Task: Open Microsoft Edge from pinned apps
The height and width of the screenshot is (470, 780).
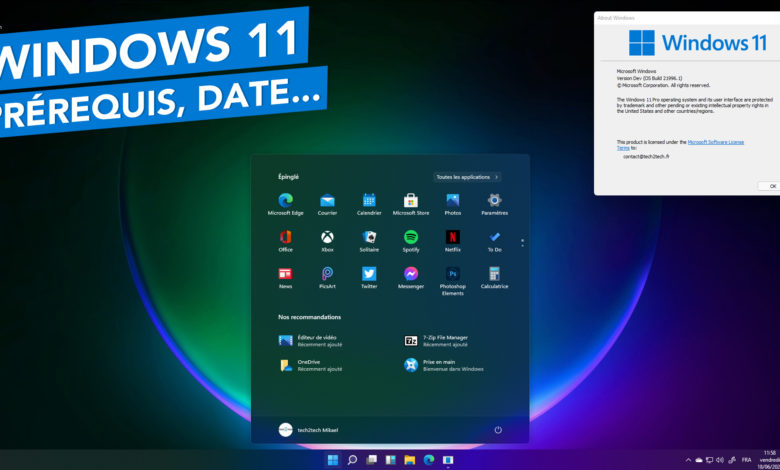Action: pos(286,204)
